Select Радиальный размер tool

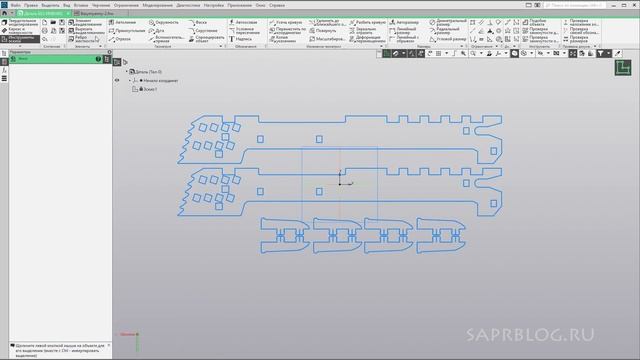point(444,31)
